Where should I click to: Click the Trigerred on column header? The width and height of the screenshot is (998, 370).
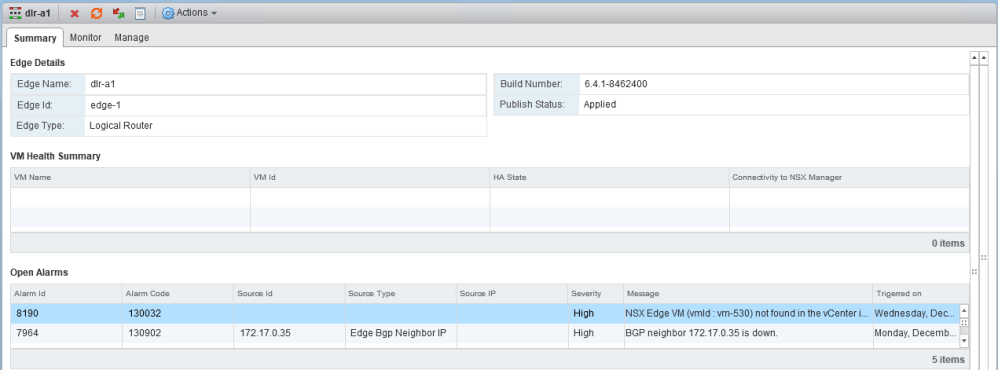[921, 294]
